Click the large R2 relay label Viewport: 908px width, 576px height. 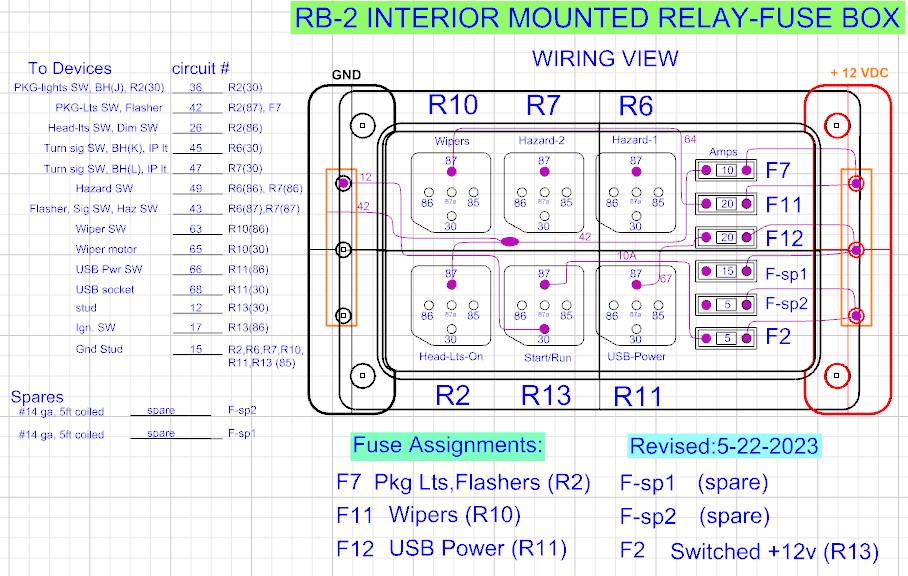coord(452,396)
